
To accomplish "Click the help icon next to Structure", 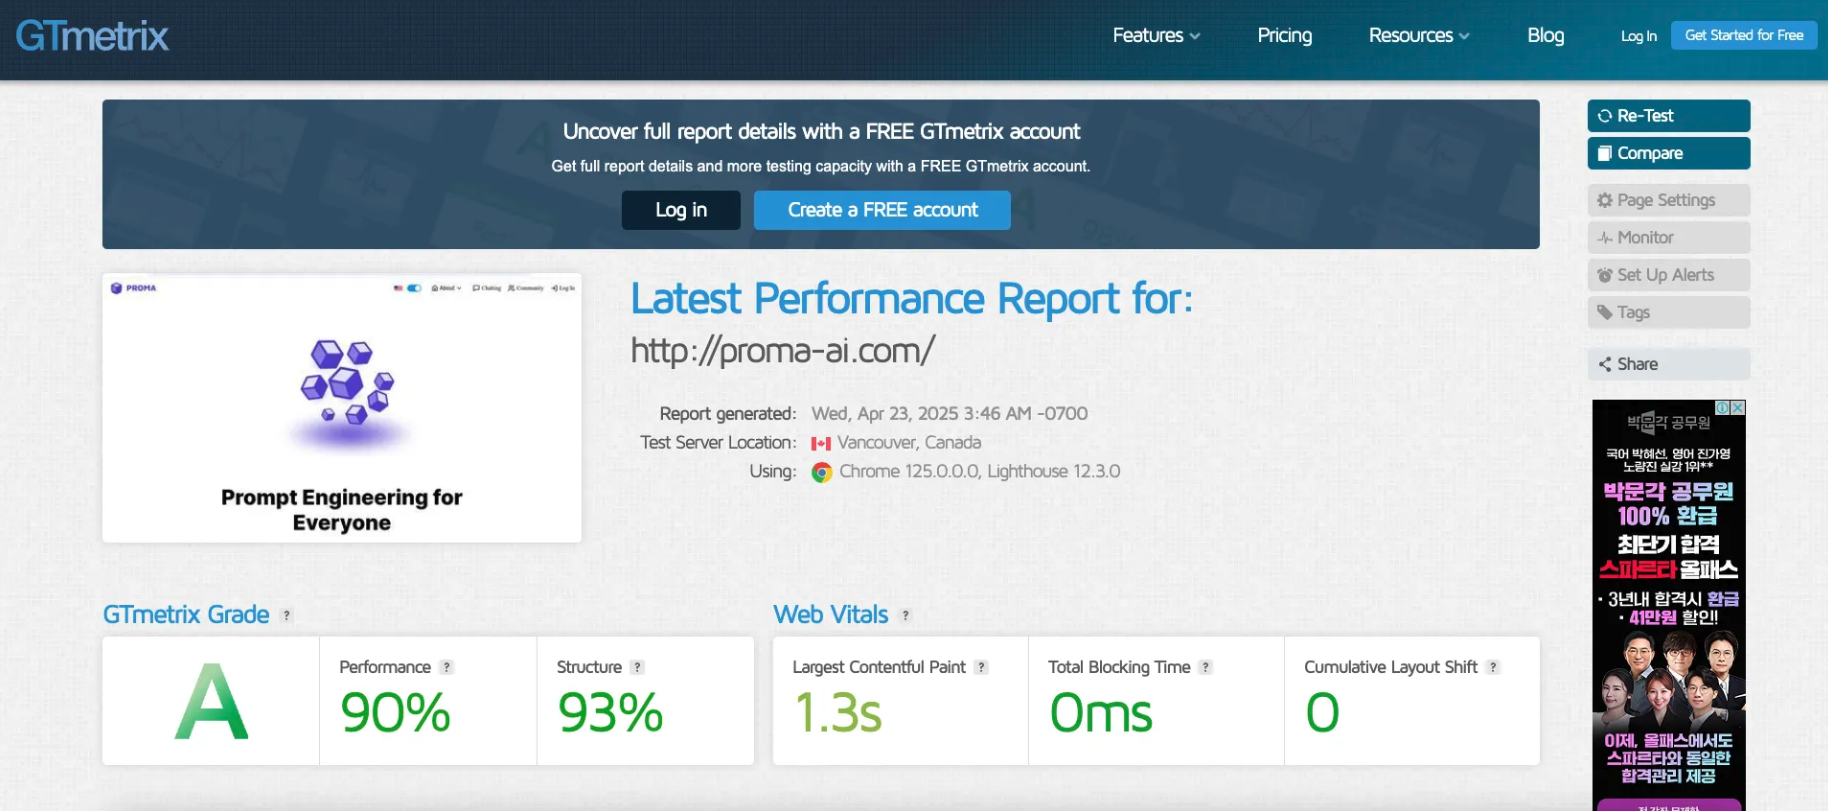I will click(x=638, y=667).
